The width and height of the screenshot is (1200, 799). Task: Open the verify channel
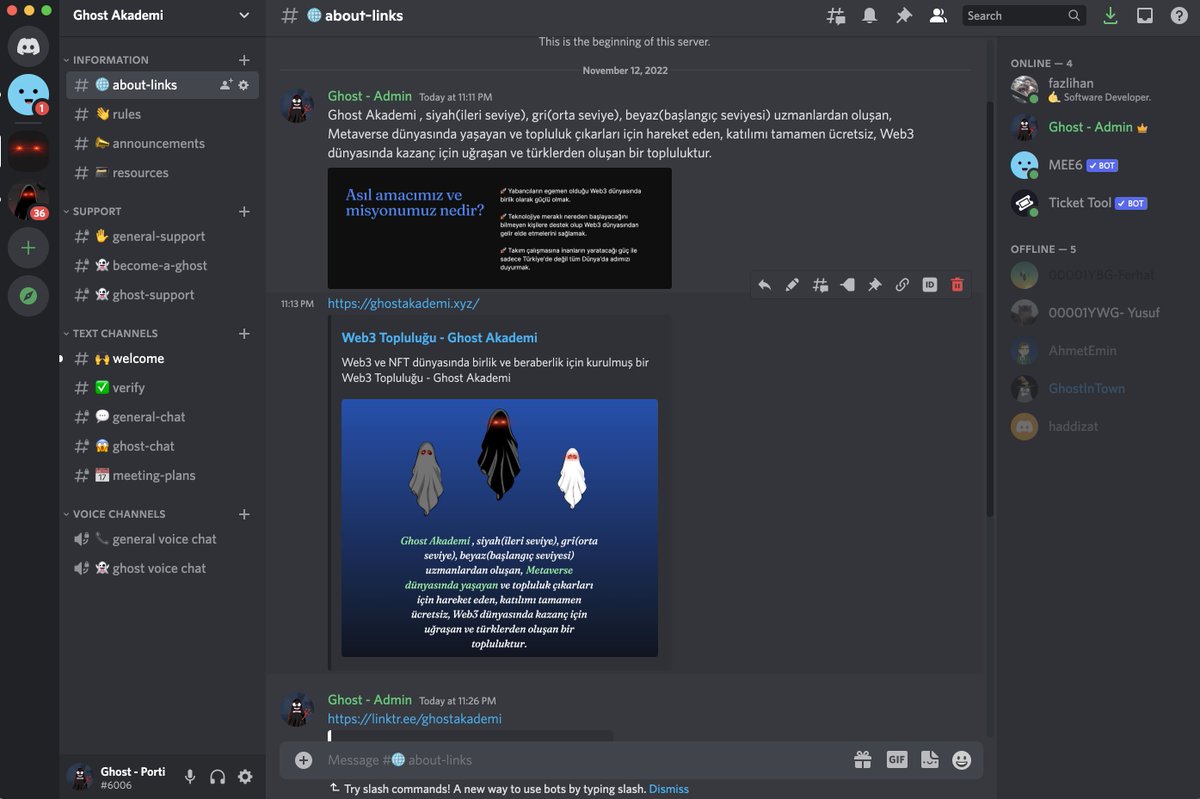(x=162, y=387)
